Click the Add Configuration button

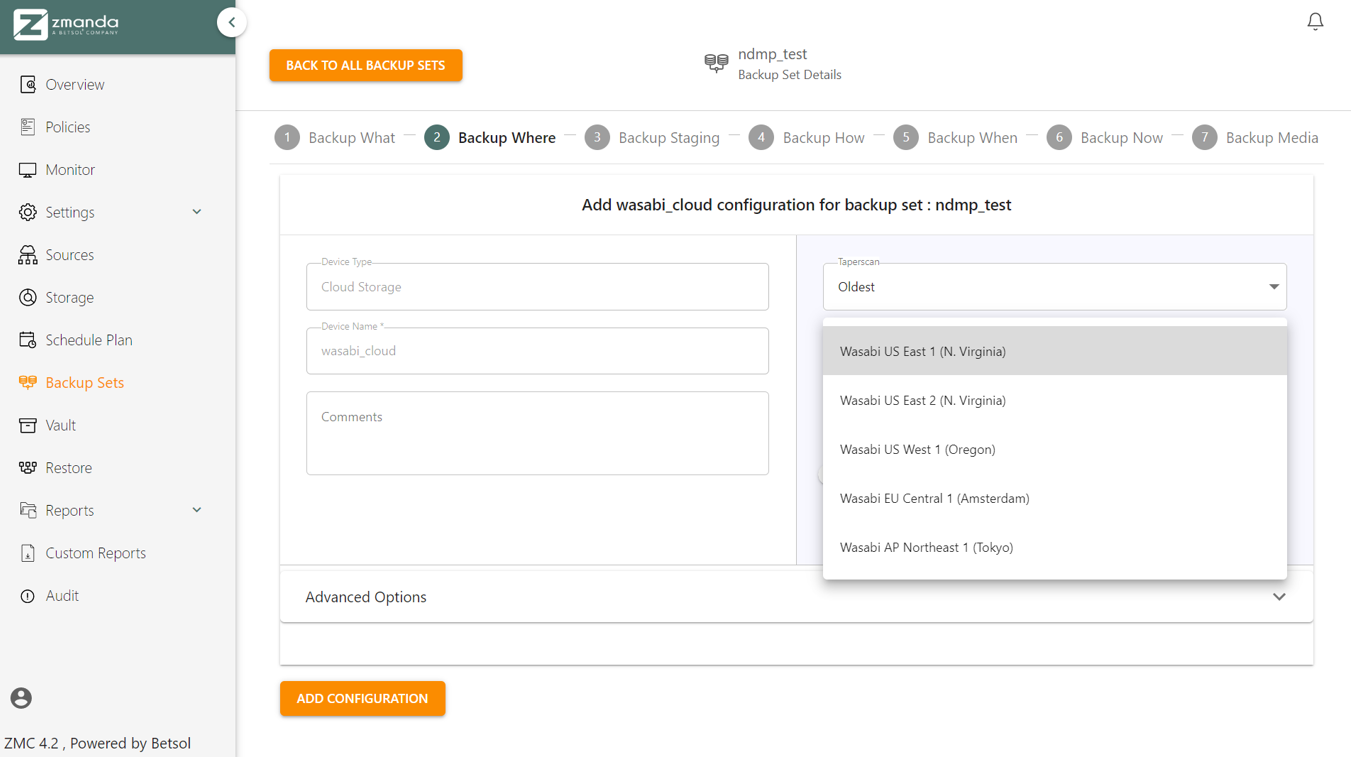pos(362,698)
